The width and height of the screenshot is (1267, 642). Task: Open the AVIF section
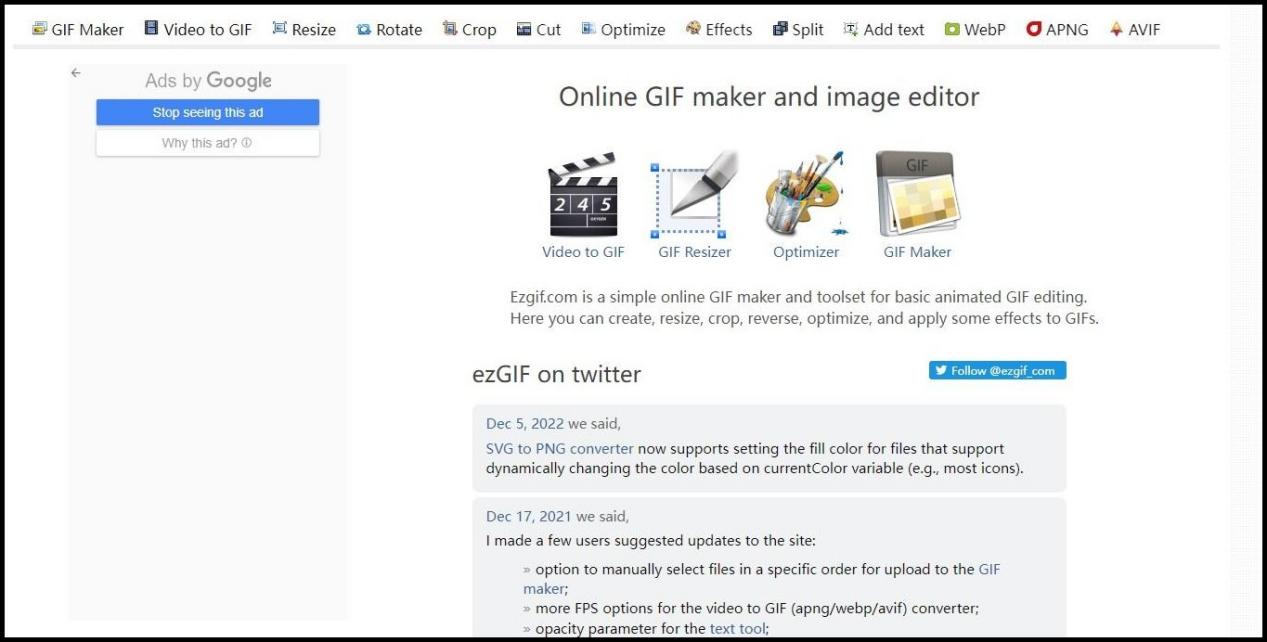point(1134,29)
